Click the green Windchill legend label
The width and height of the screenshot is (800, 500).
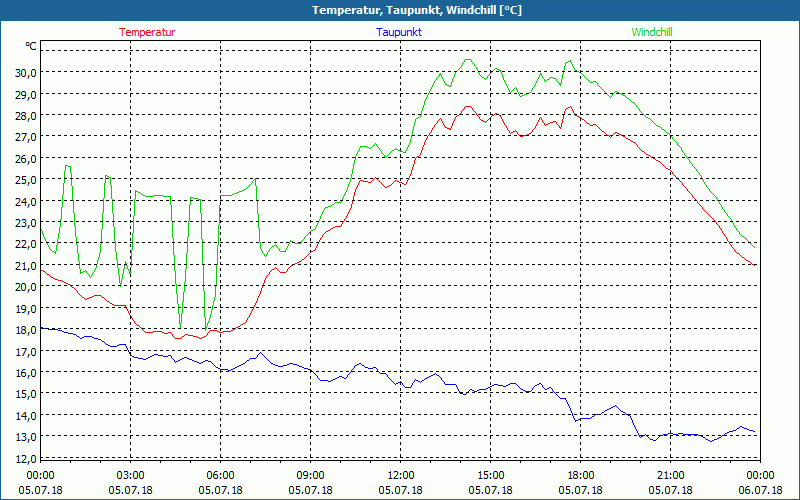[652, 32]
